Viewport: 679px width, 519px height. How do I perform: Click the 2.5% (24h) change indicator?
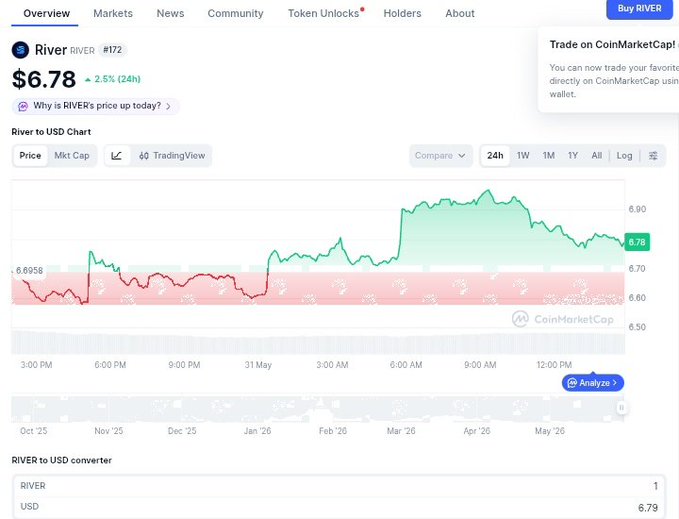tap(113, 79)
